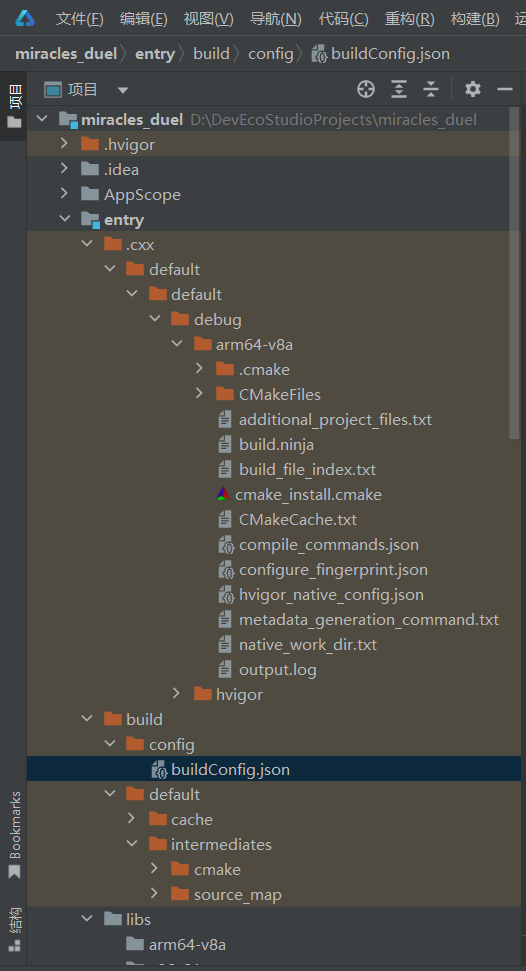The height and width of the screenshot is (971, 526).
Task: Select additional_project_files.txt
Action: pyautogui.click(x=335, y=419)
